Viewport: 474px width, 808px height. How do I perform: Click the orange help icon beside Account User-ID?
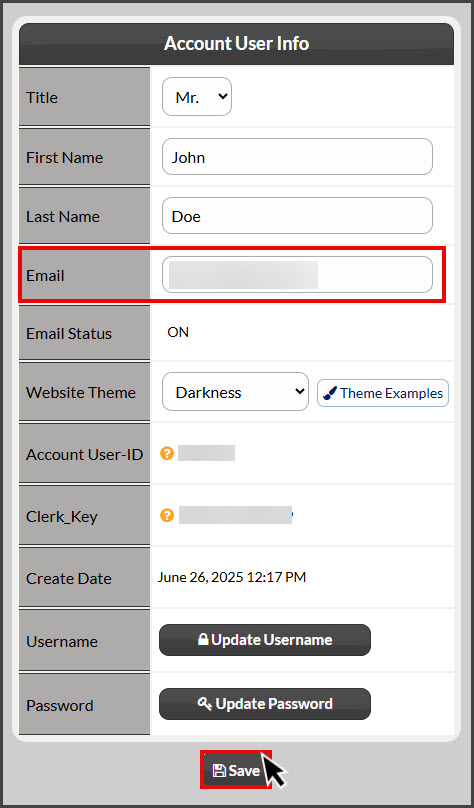coord(166,453)
